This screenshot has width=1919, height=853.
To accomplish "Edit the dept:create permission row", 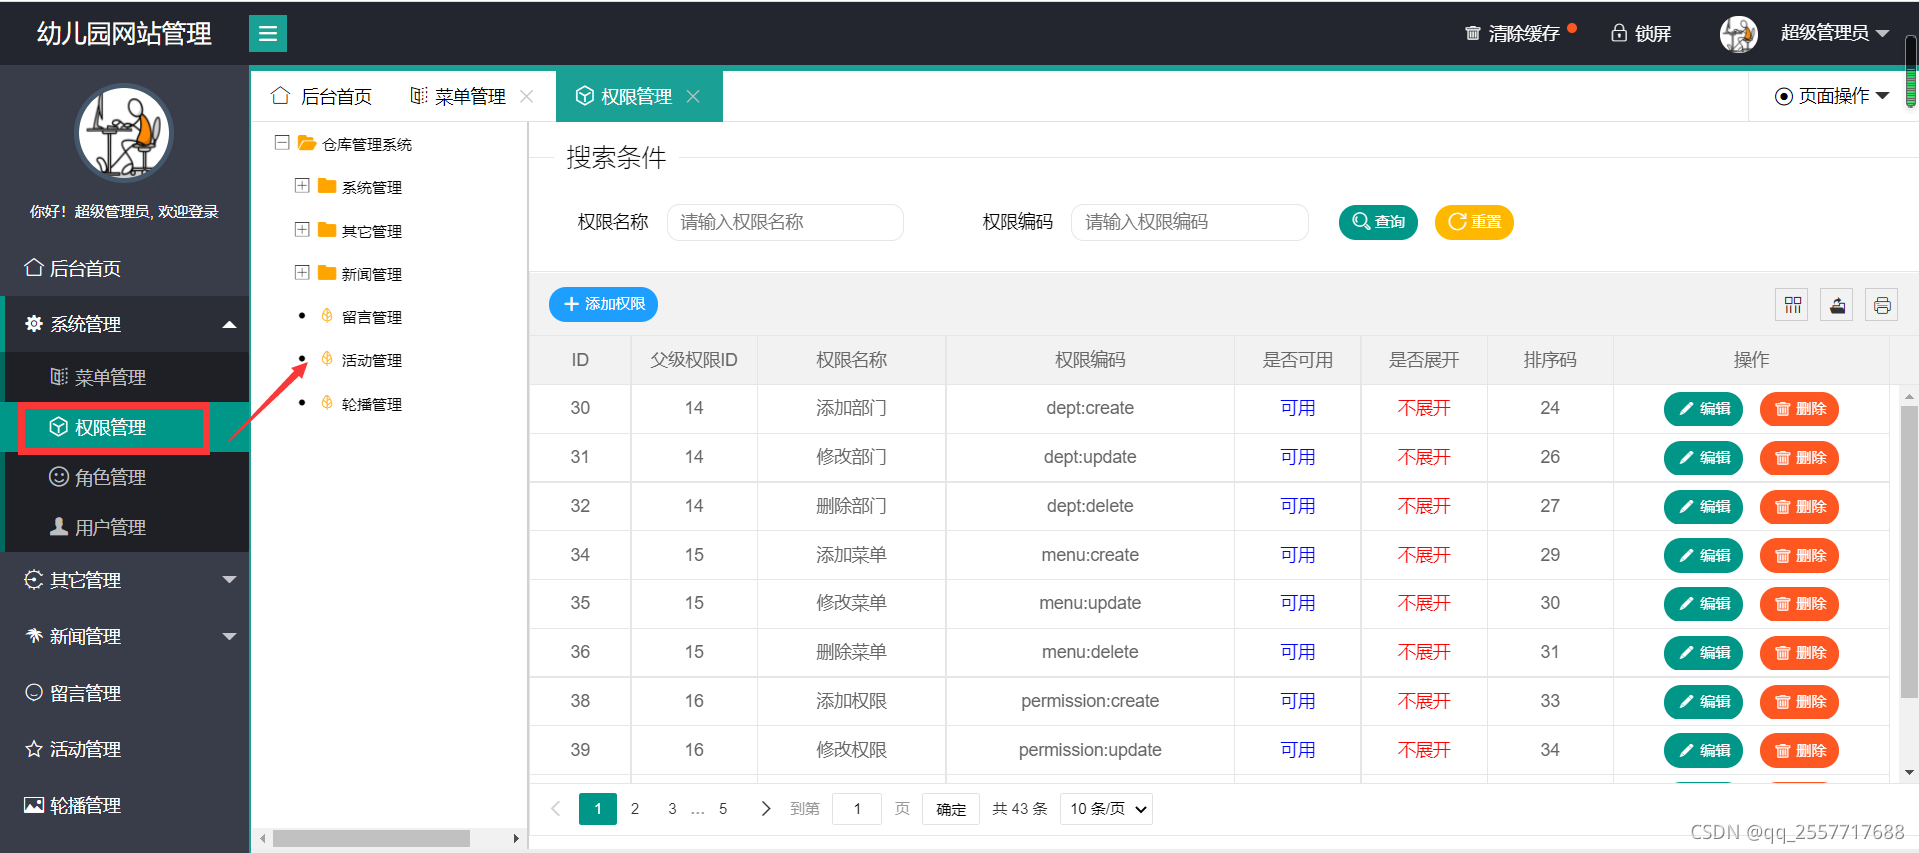I will 1703,409.
